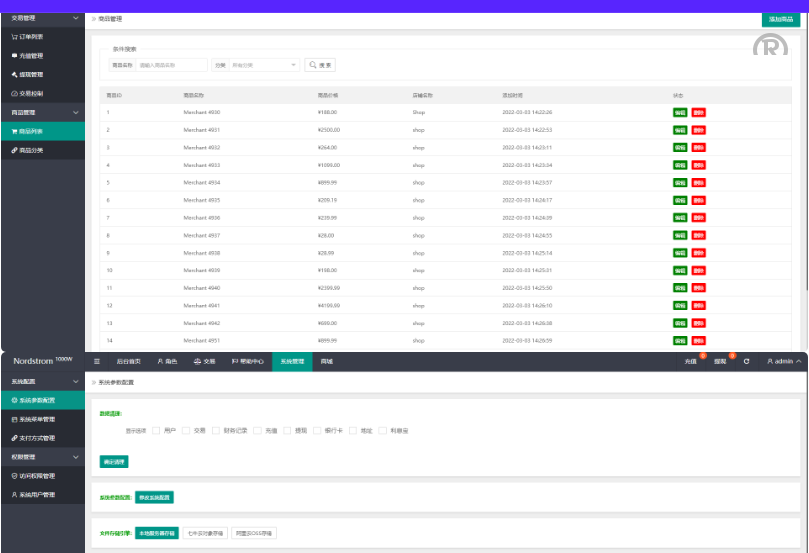Click the 支付方式管理 link icon item
809x553 pixels.
click(x=14, y=438)
